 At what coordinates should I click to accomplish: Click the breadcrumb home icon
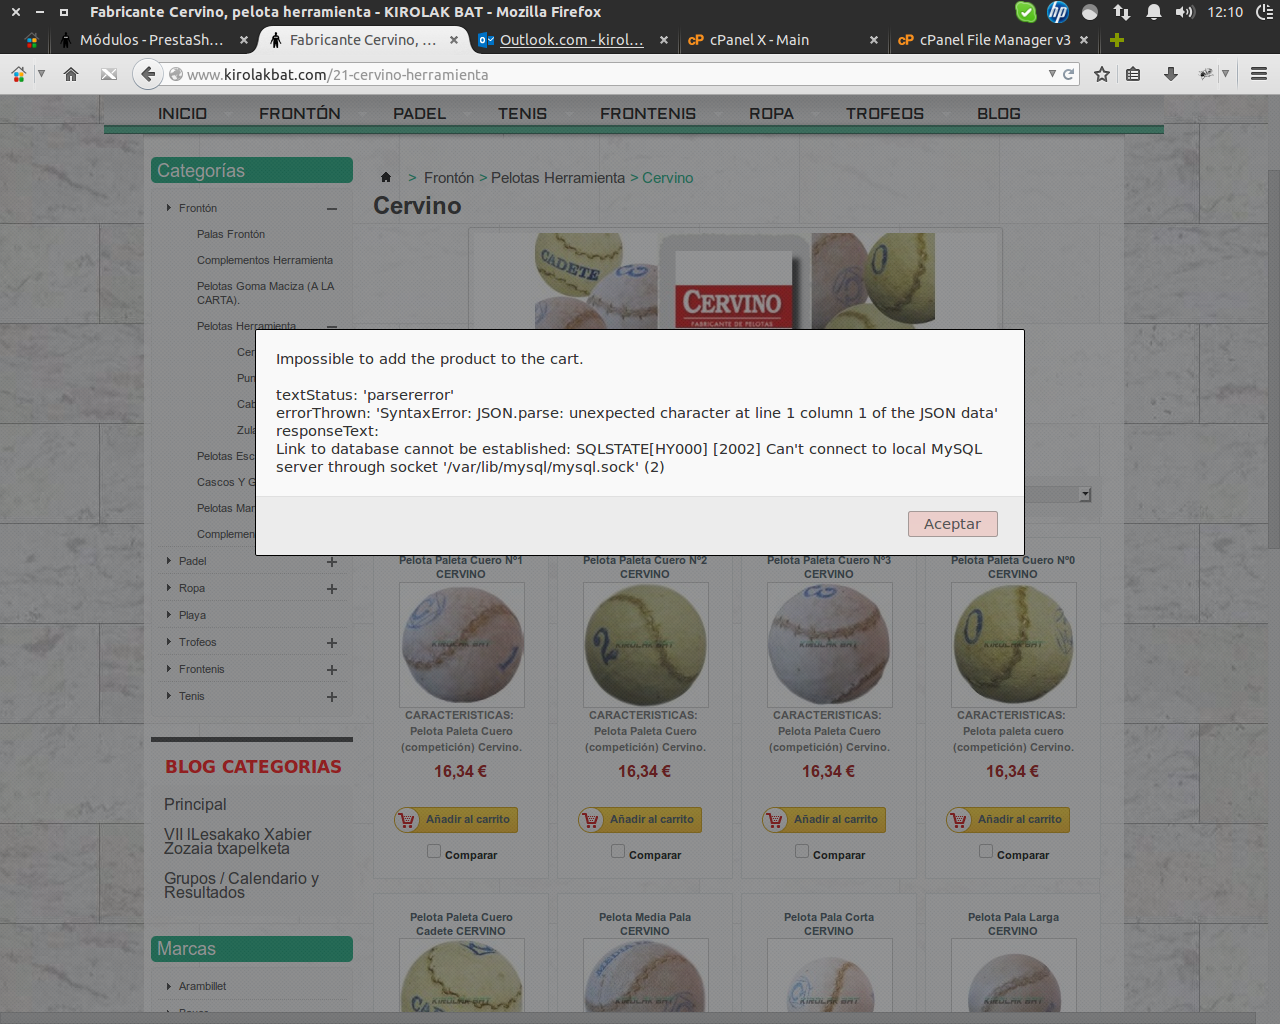click(386, 177)
